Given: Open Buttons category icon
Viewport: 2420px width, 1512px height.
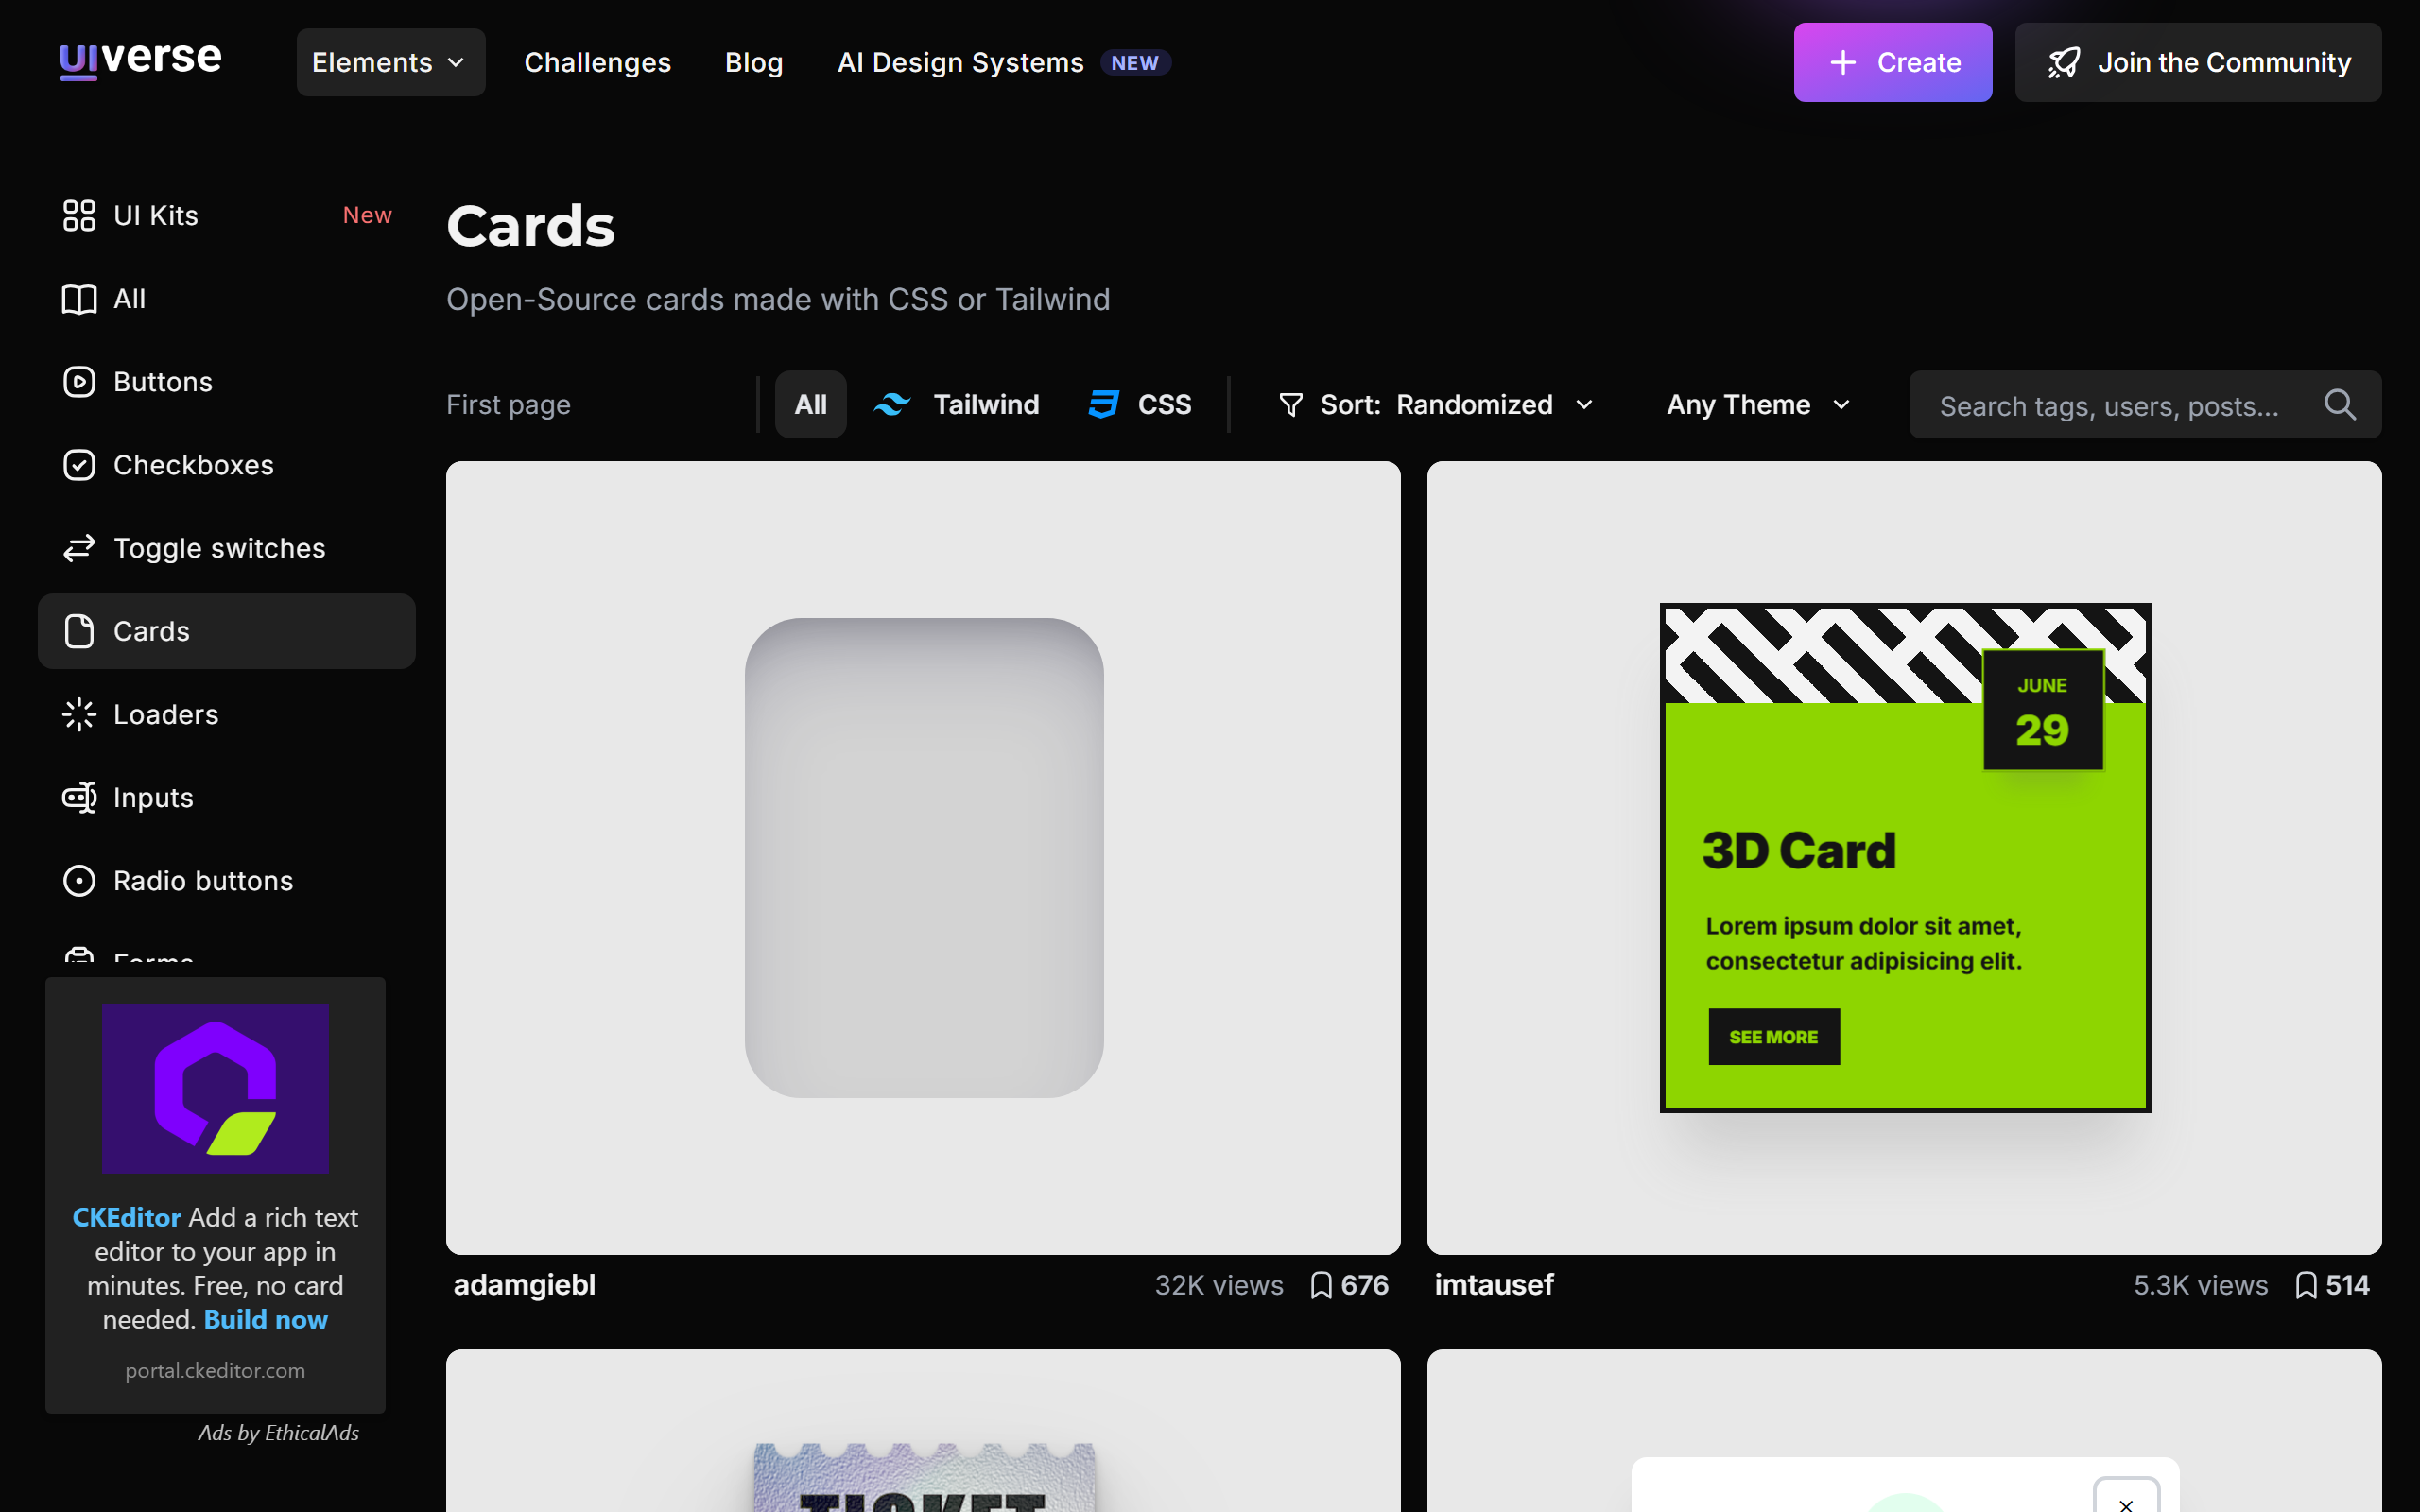Looking at the screenshot, I should point(79,382).
